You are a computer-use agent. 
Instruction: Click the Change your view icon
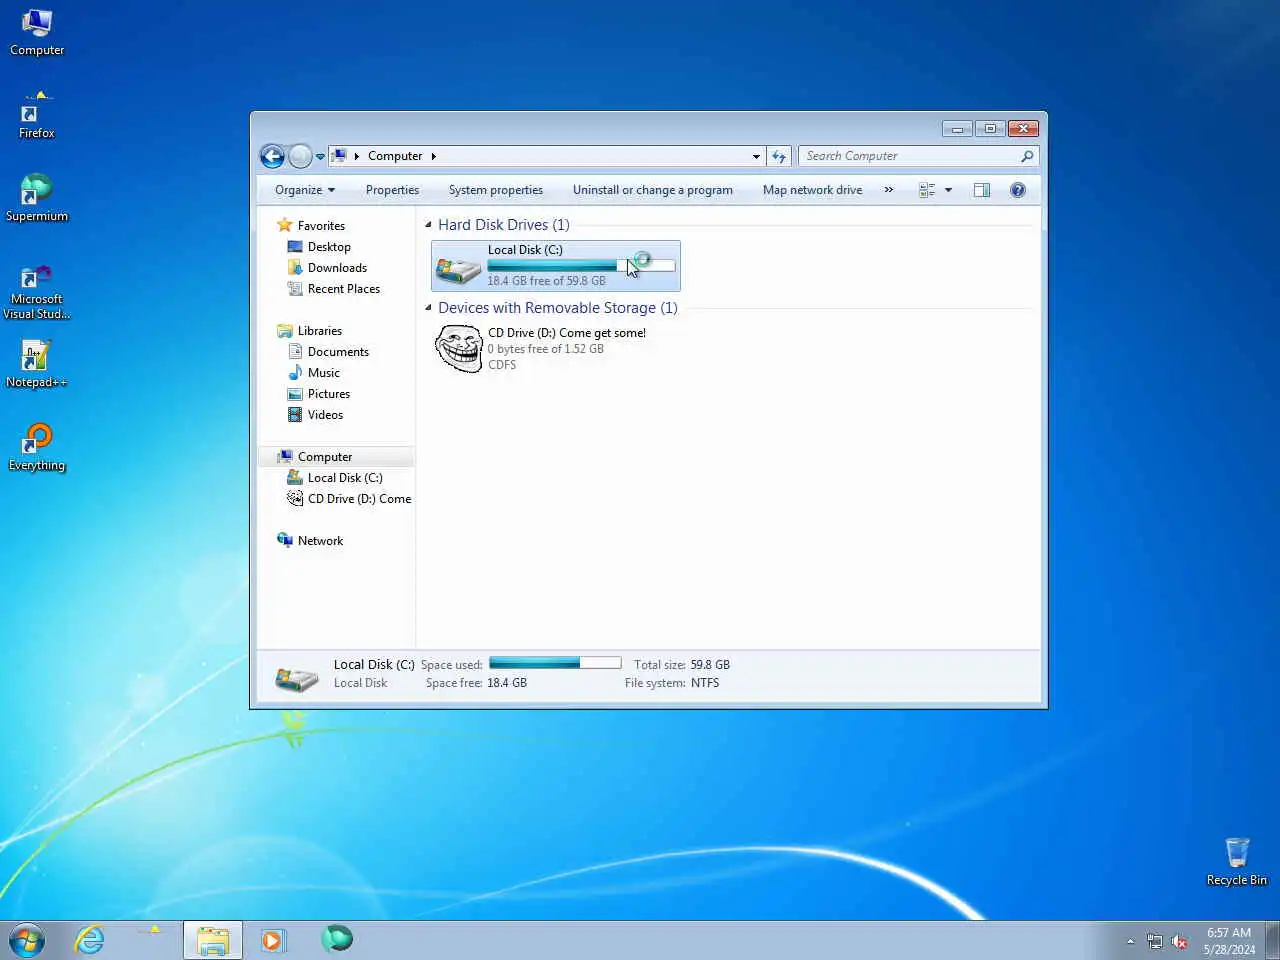927,190
